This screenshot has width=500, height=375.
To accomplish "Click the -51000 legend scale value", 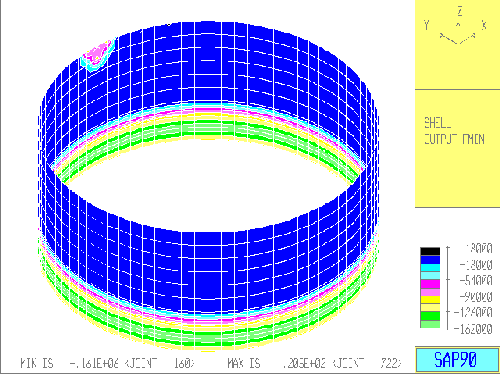I will click(x=476, y=281).
